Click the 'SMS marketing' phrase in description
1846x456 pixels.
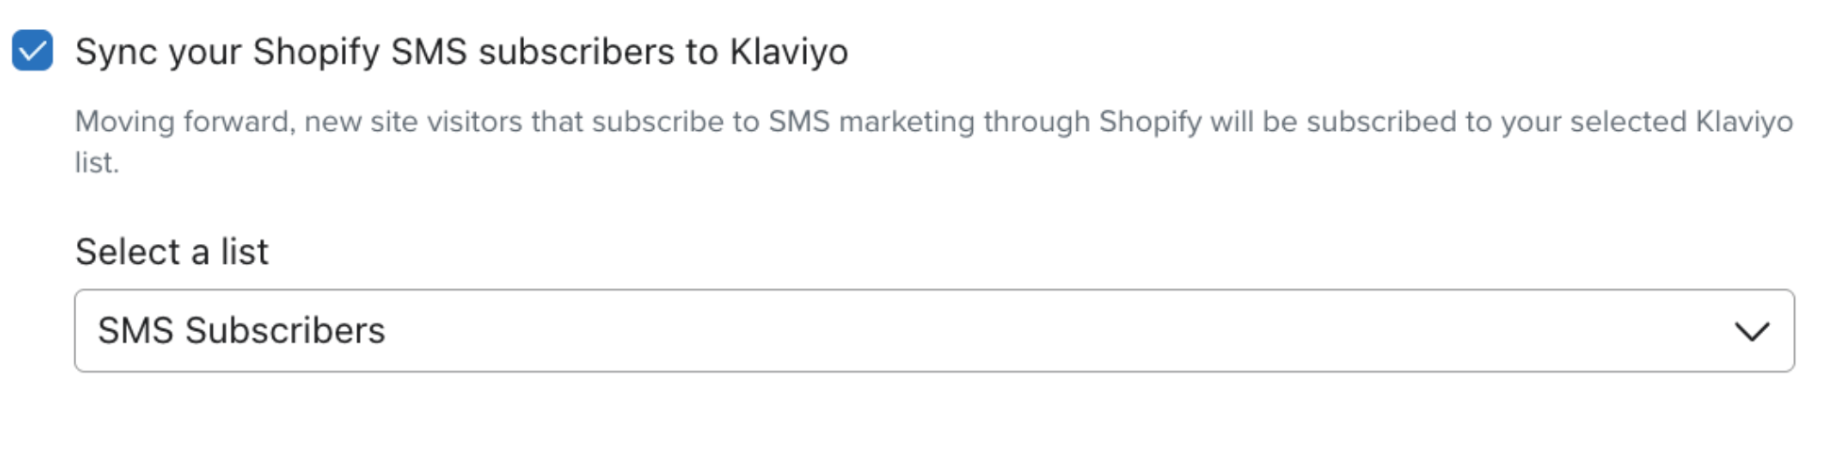tap(870, 122)
